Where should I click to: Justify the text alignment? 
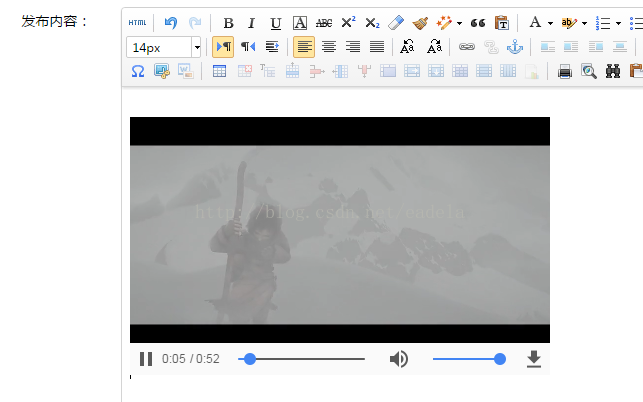pyautogui.click(x=377, y=47)
